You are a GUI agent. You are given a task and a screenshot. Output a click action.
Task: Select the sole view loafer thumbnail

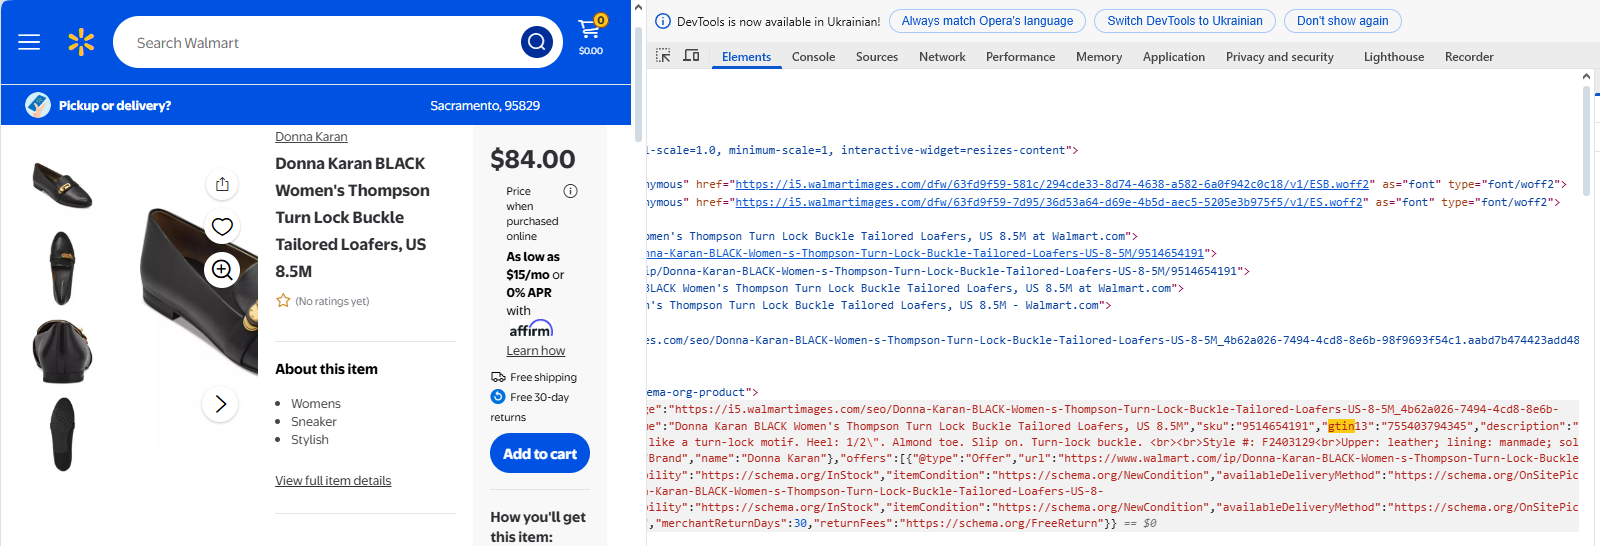62,433
